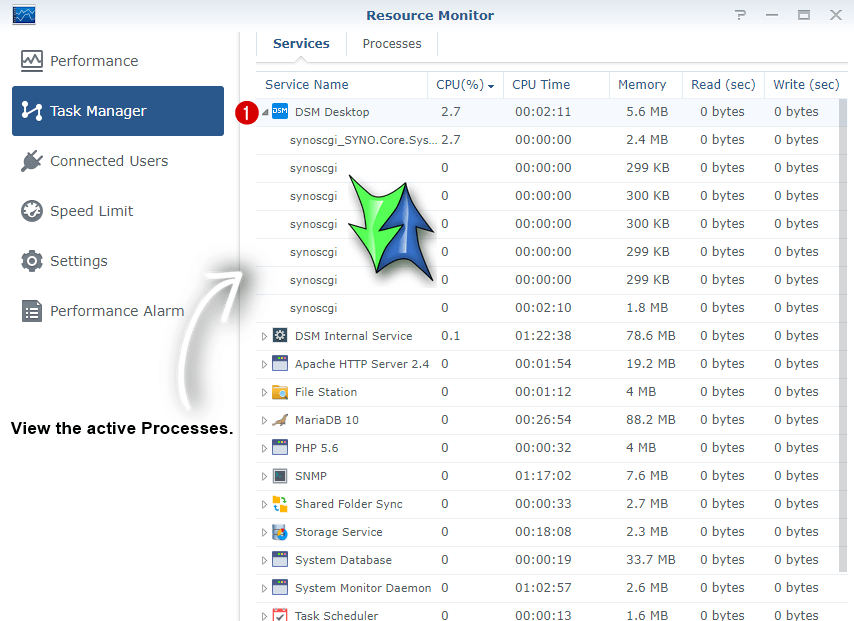Sort by CPU Time column

(x=556, y=84)
